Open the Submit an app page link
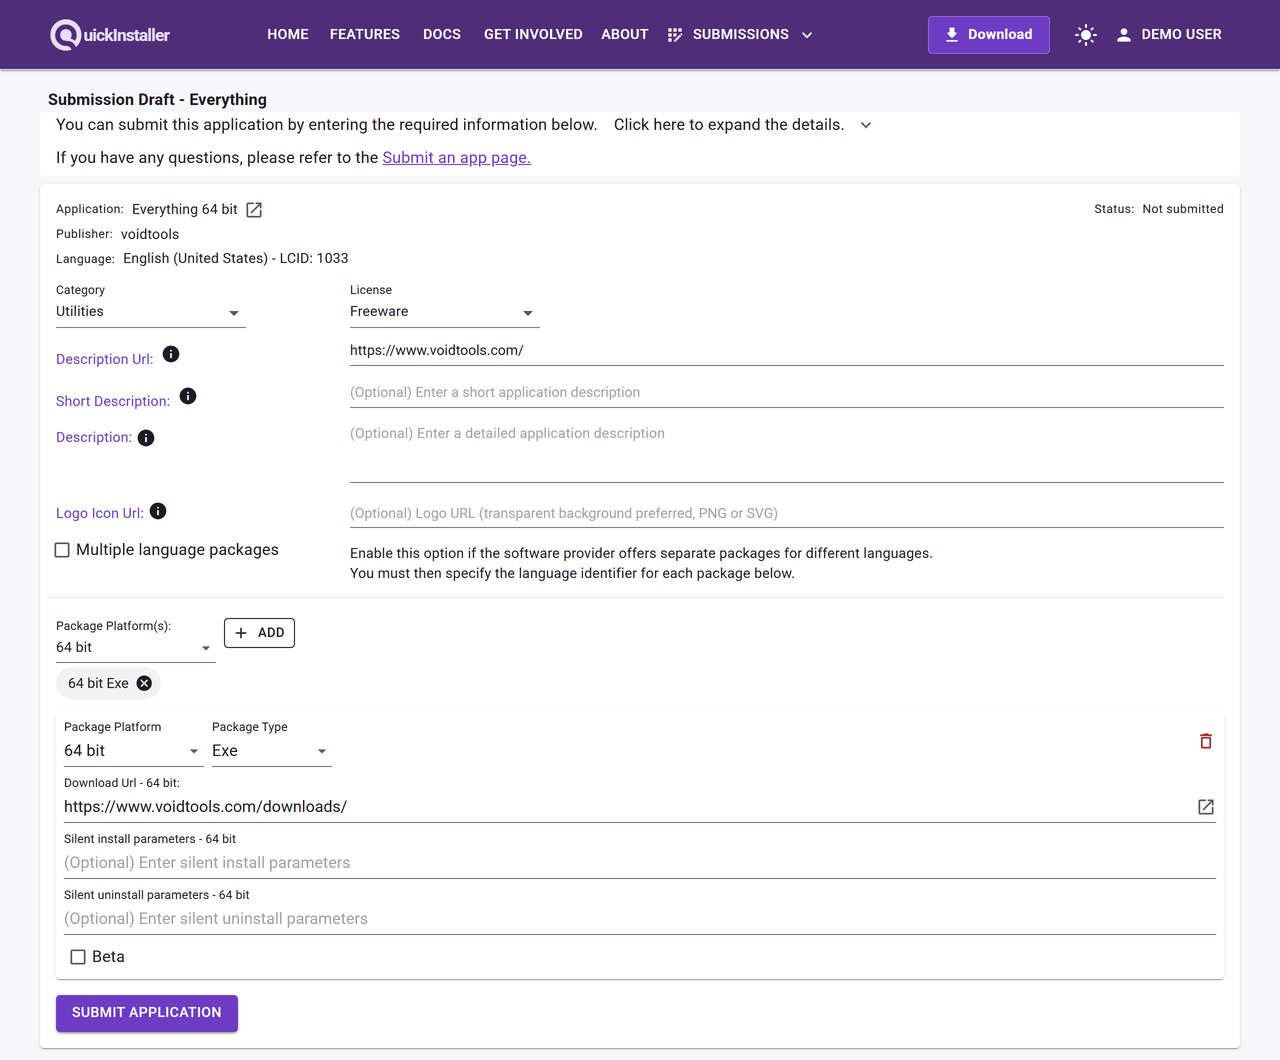This screenshot has height=1060, width=1280. pos(457,158)
